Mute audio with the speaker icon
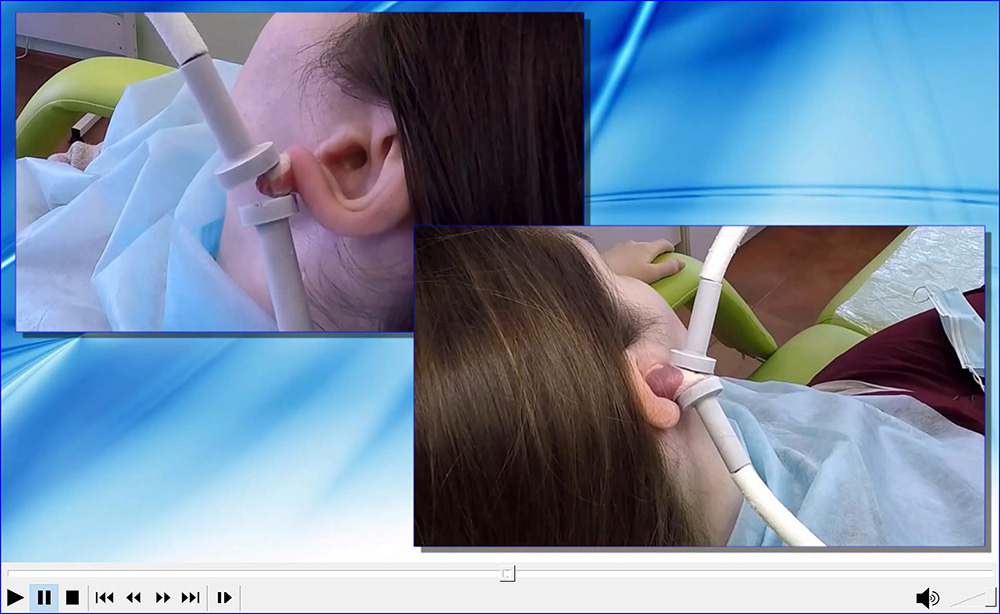 click(927, 598)
